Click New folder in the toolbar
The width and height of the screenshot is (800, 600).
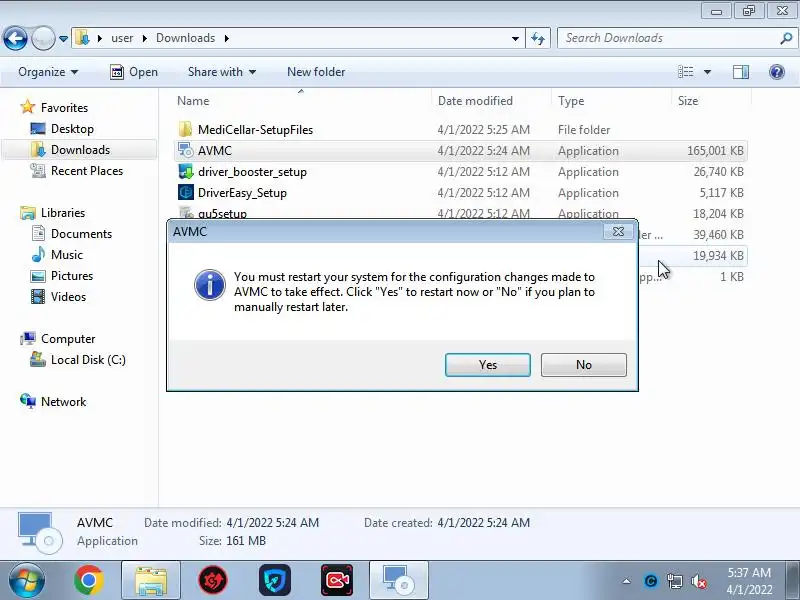click(x=316, y=72)
